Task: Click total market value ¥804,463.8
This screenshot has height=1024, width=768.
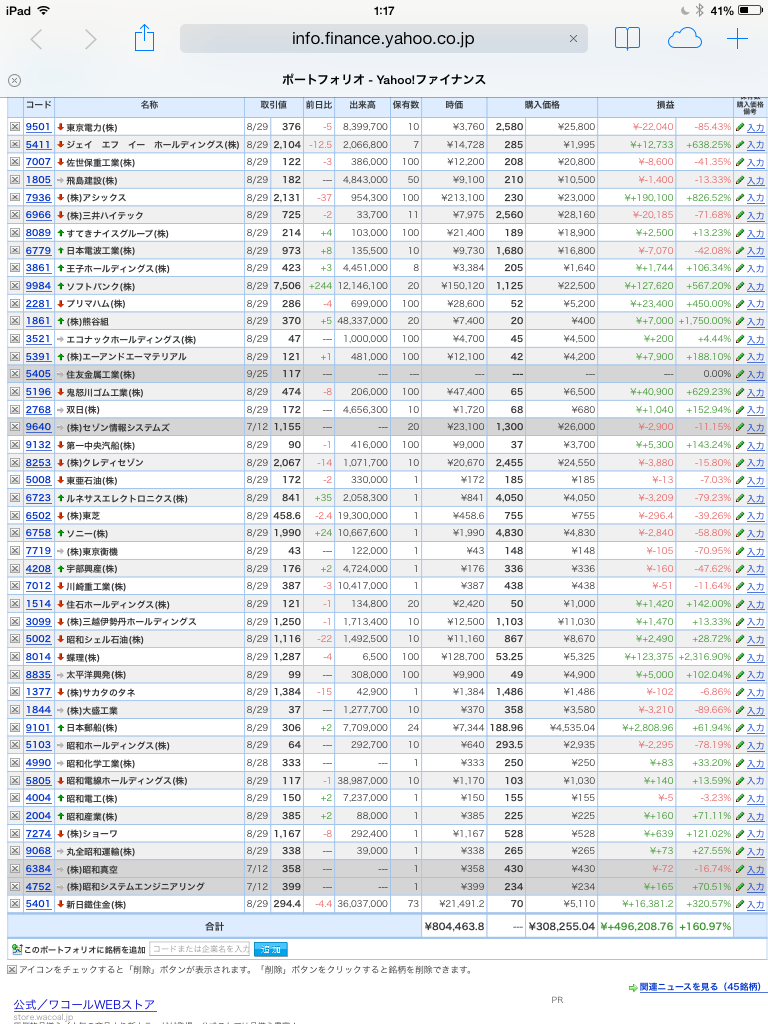Action: point(455,926)
